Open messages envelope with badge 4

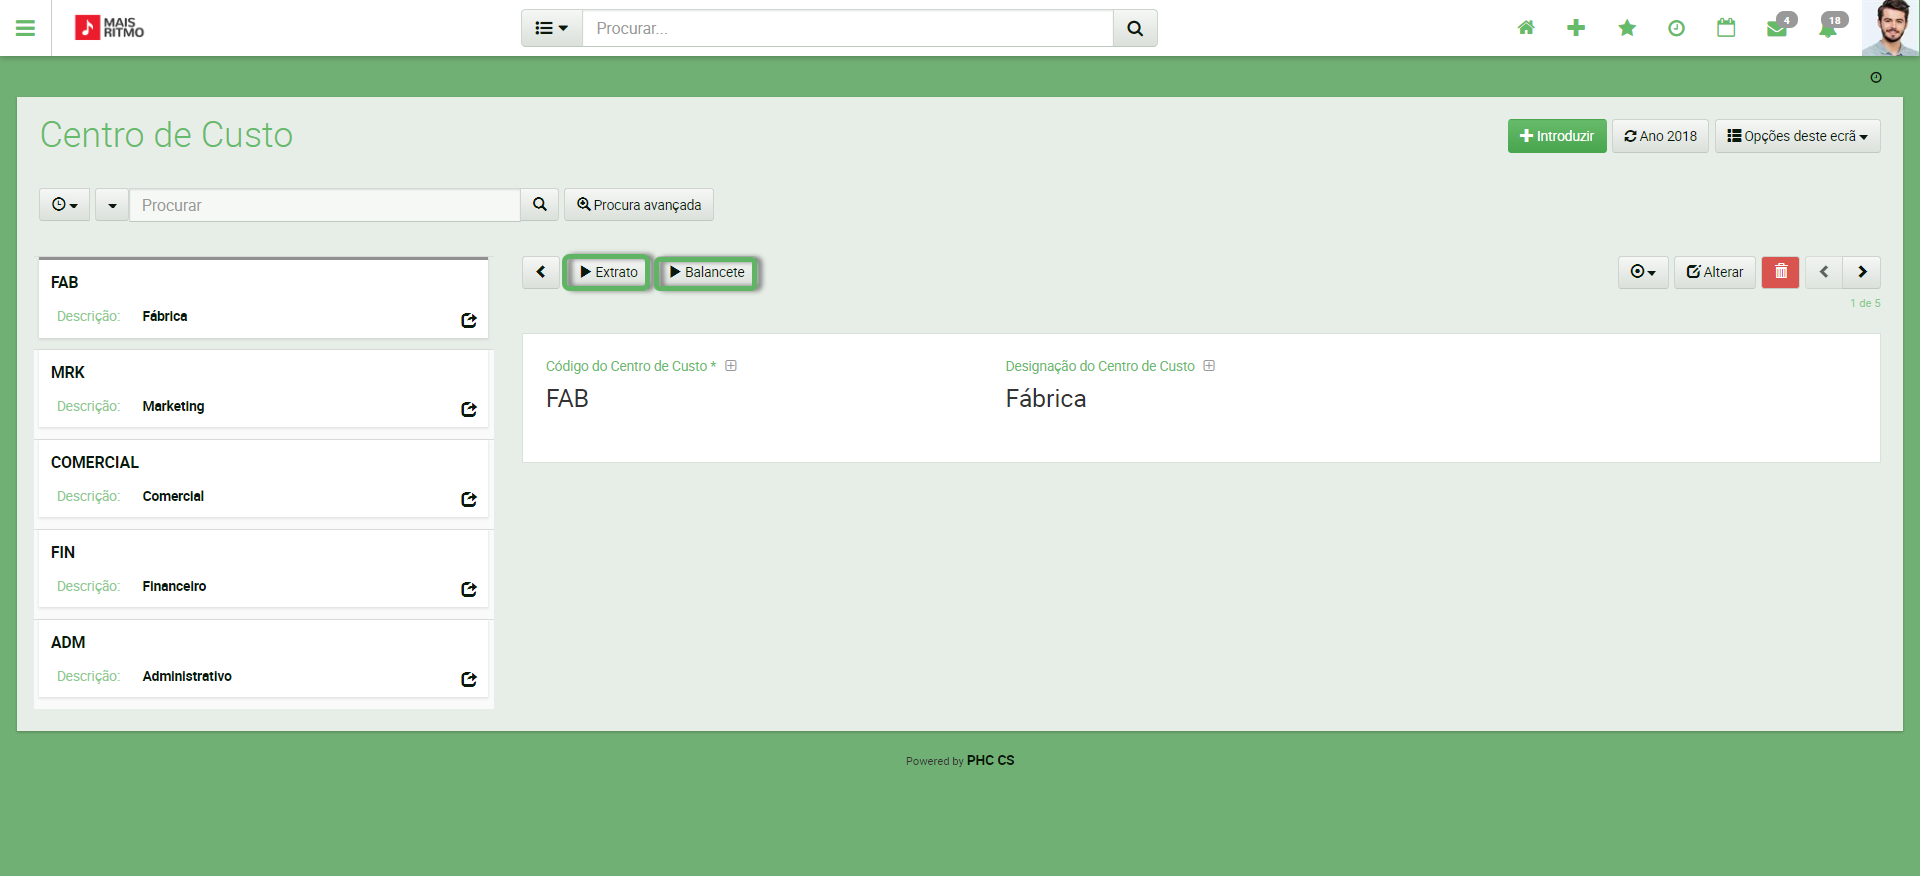1777,28
